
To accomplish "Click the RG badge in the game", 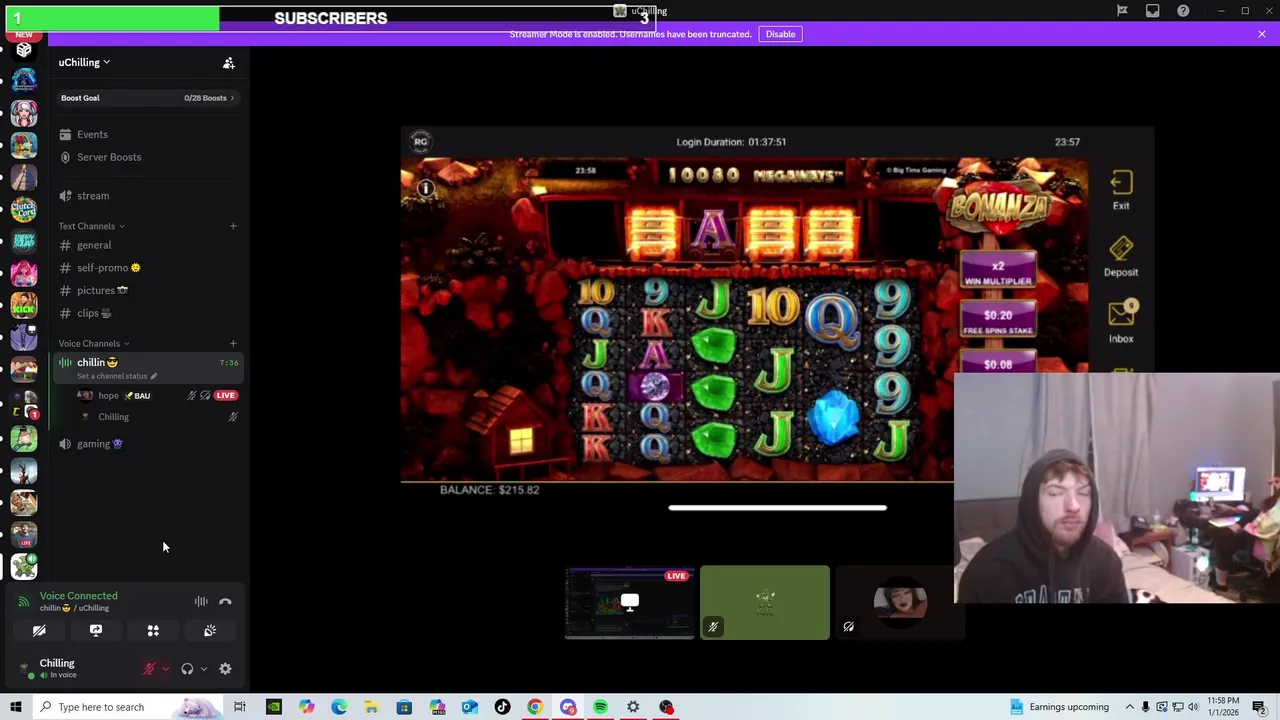I will click(421, 141).
